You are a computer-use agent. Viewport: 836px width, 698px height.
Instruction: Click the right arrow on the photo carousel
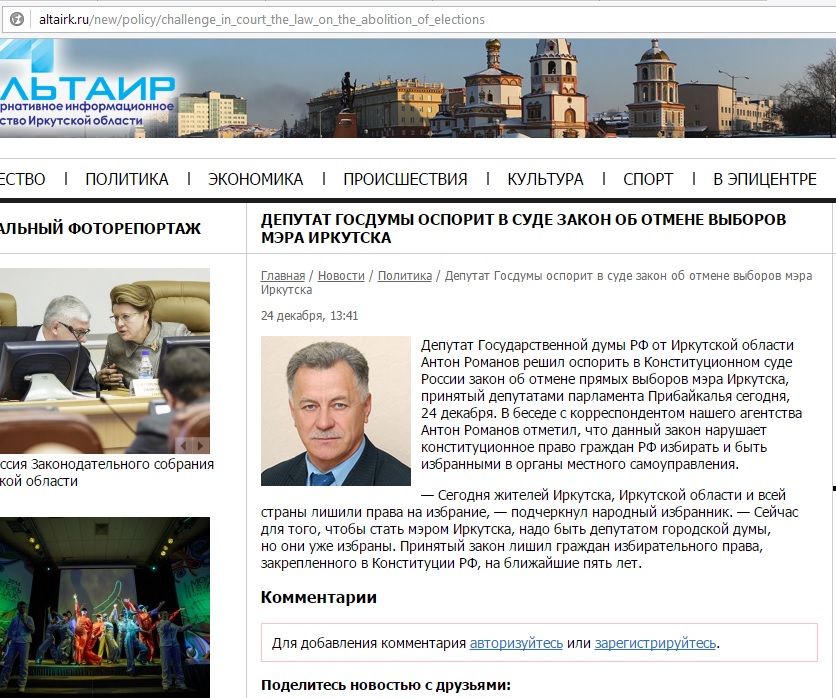coord(199,444)
